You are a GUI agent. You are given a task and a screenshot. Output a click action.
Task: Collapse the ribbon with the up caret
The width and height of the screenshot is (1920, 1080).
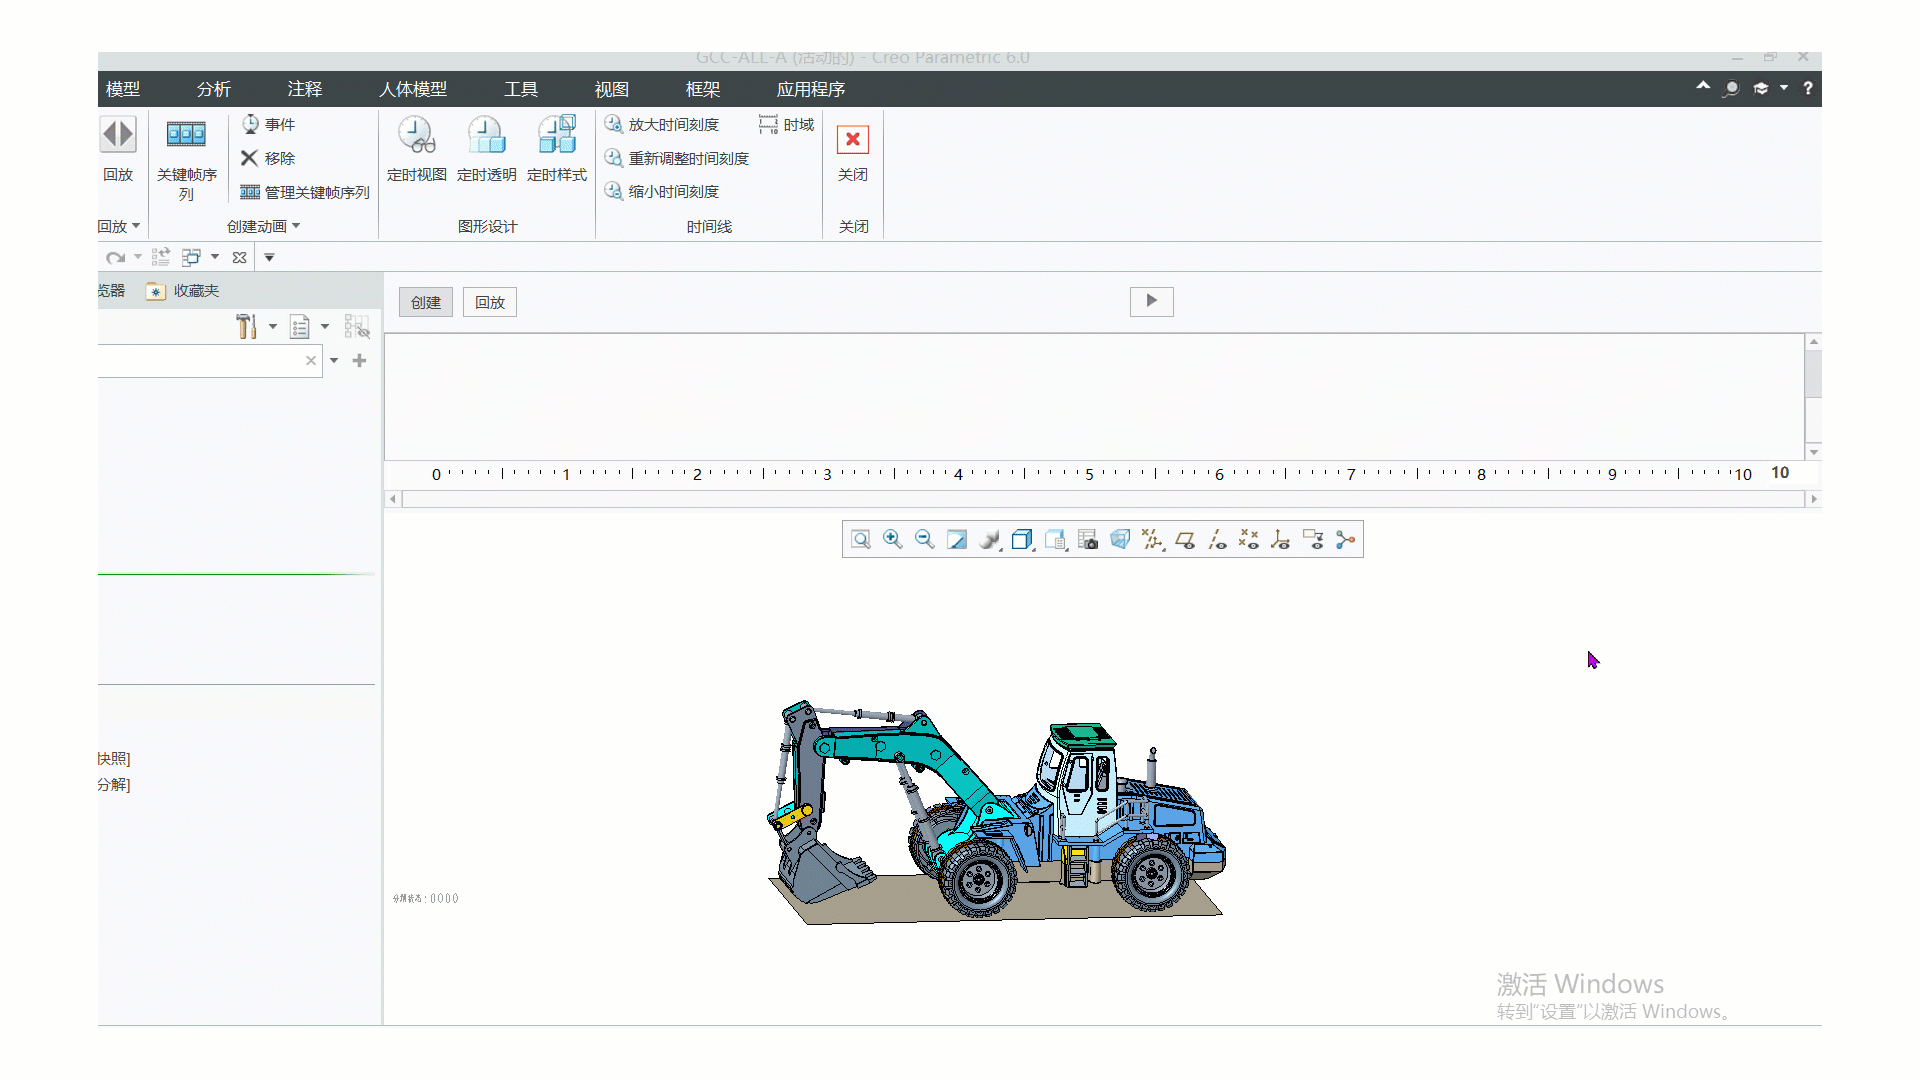pyautogui.click(x=1703, y=87)
